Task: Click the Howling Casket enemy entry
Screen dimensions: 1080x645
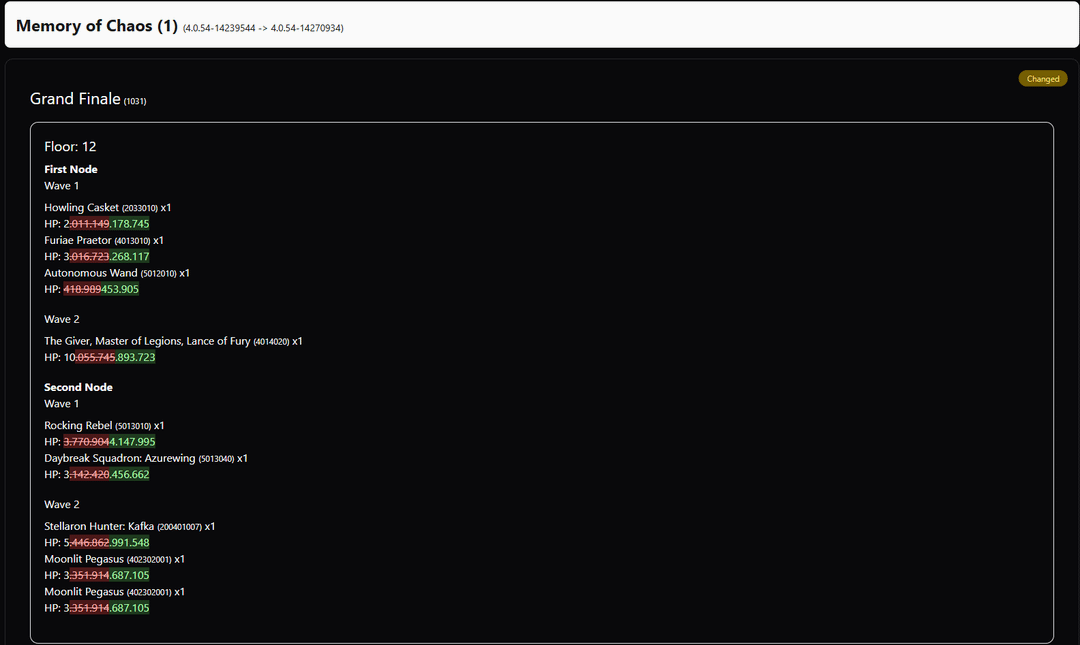Action: point(107,207)
